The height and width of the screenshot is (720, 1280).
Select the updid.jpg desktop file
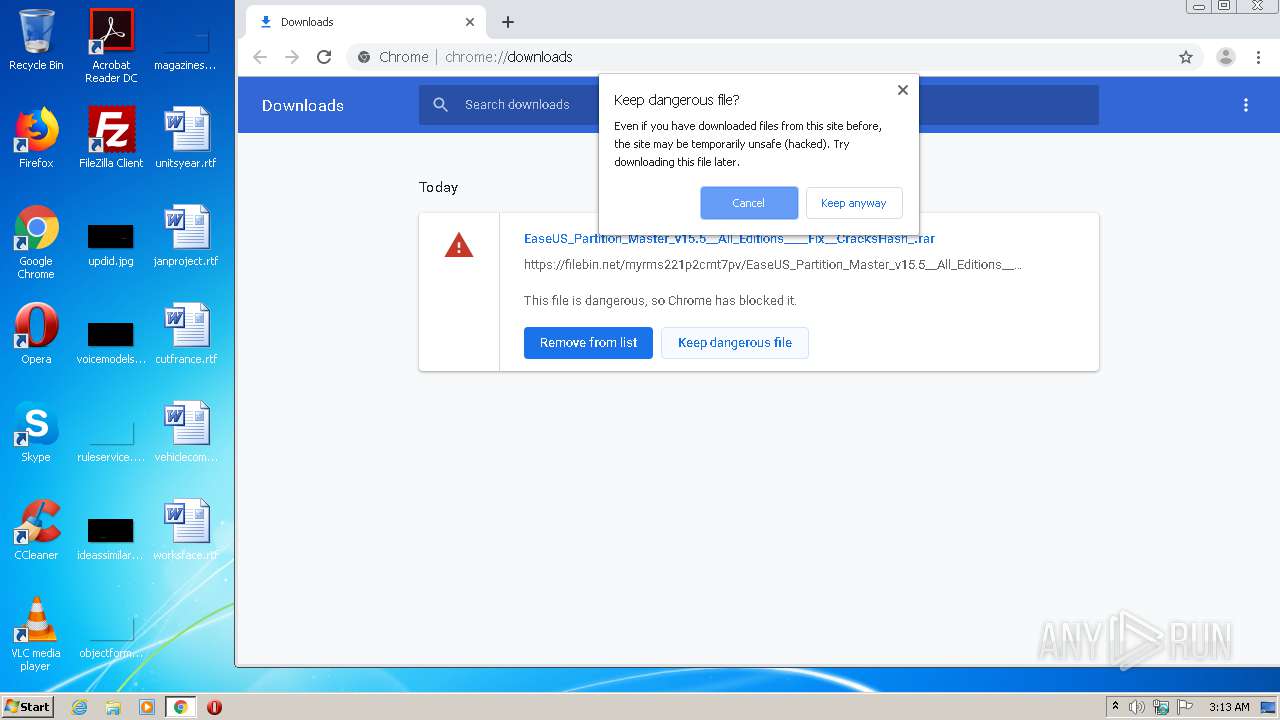pyautogui.click(x=111, y=245)
